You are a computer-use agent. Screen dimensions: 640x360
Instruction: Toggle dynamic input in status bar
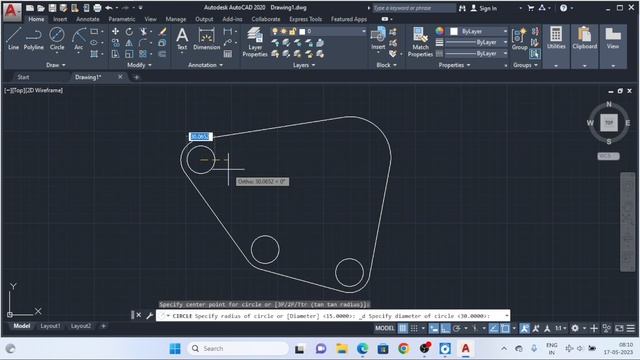[434, 328]
